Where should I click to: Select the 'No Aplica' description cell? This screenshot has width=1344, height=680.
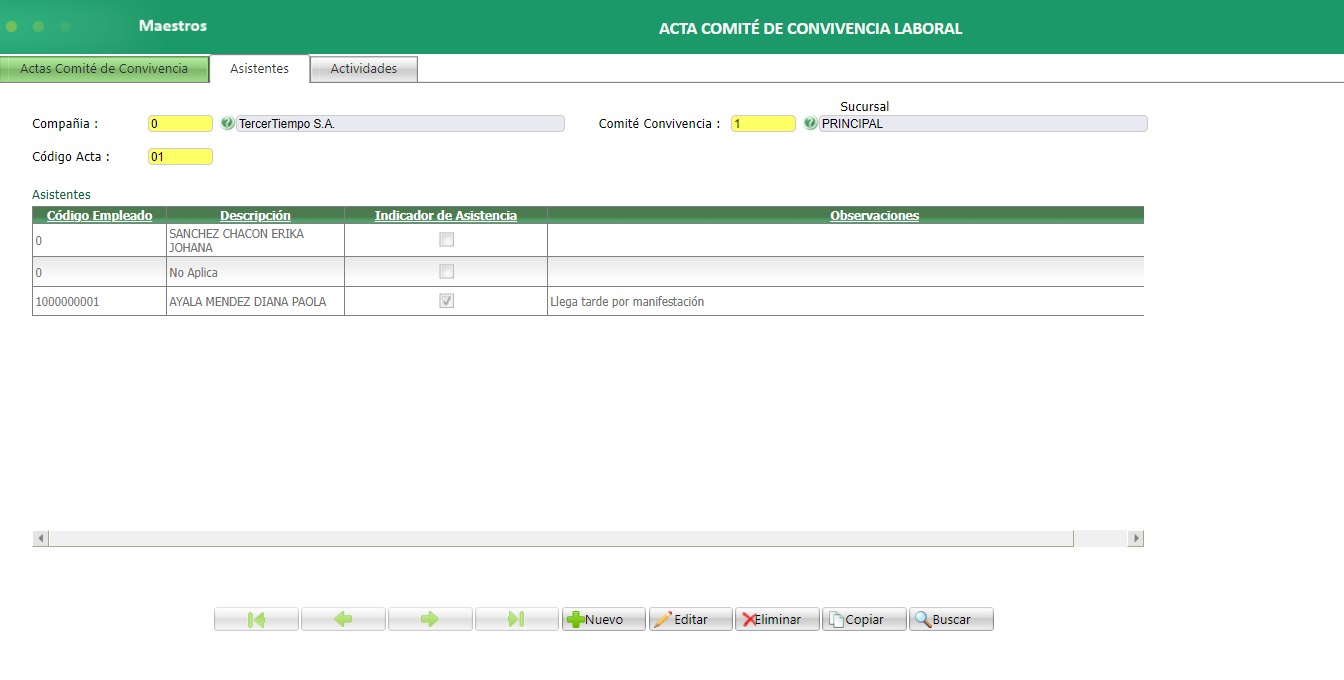(255, 272)
